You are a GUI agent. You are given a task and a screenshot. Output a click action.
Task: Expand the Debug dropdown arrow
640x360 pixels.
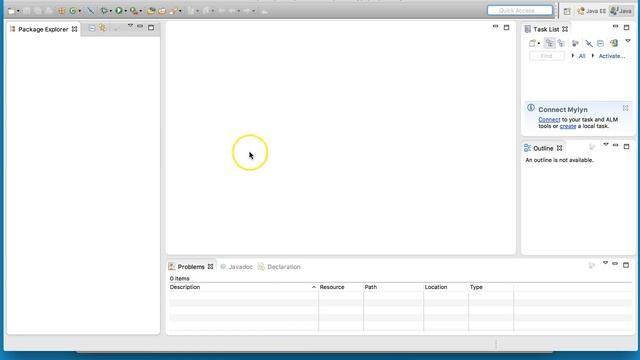(x=111, y=11)
